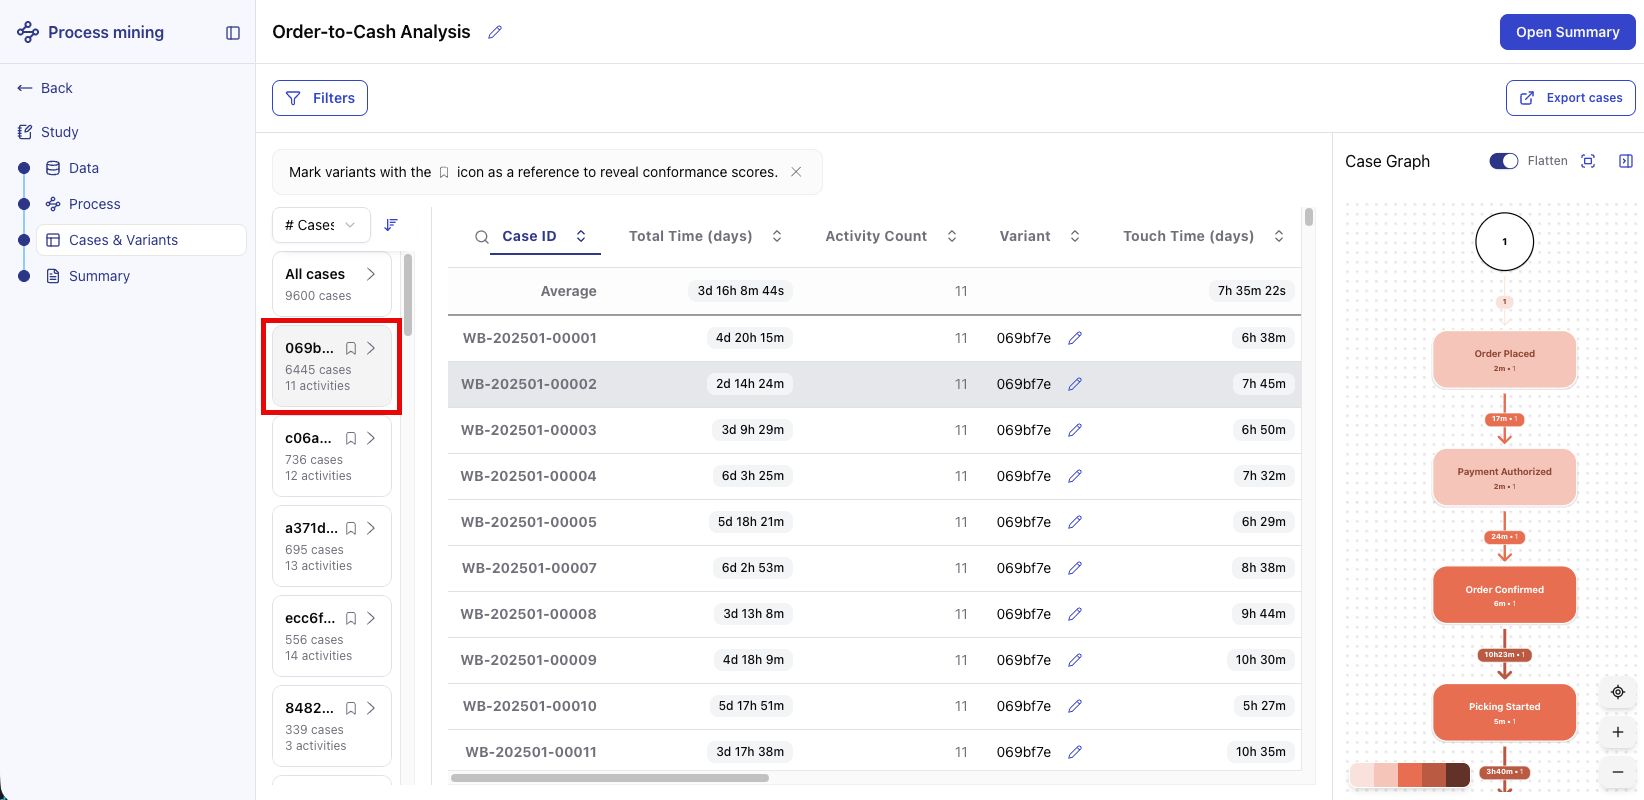Select the Payment Authorized graph node
The image size is (1644, 800).
(x=1504, y=478)
